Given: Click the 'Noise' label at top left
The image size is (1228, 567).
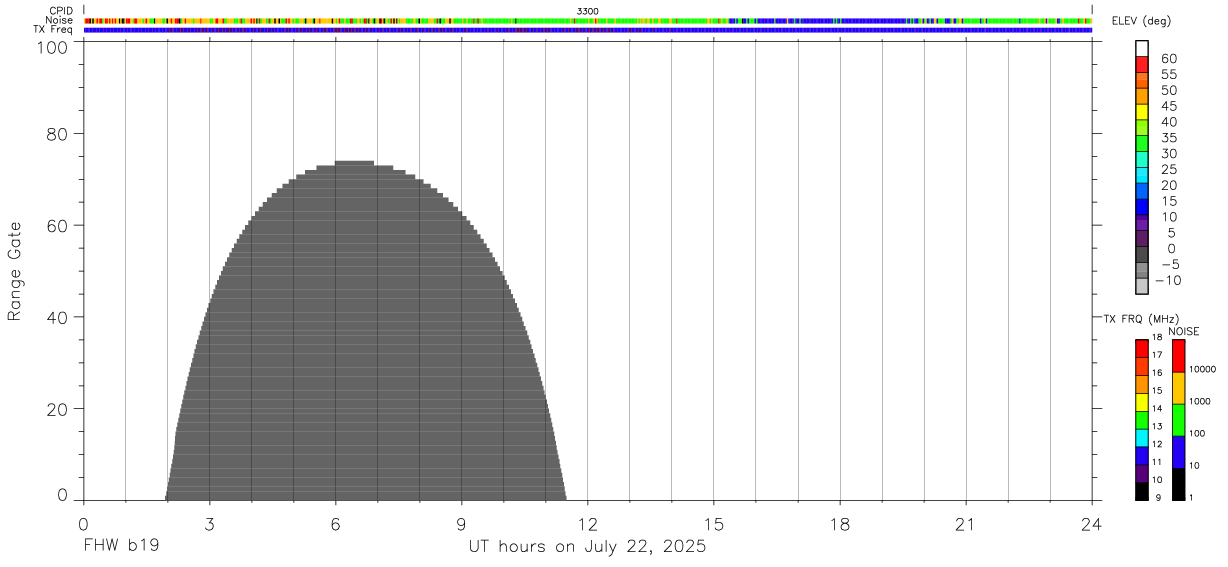Looking at the screenshot, I should [x=60, y=20].
